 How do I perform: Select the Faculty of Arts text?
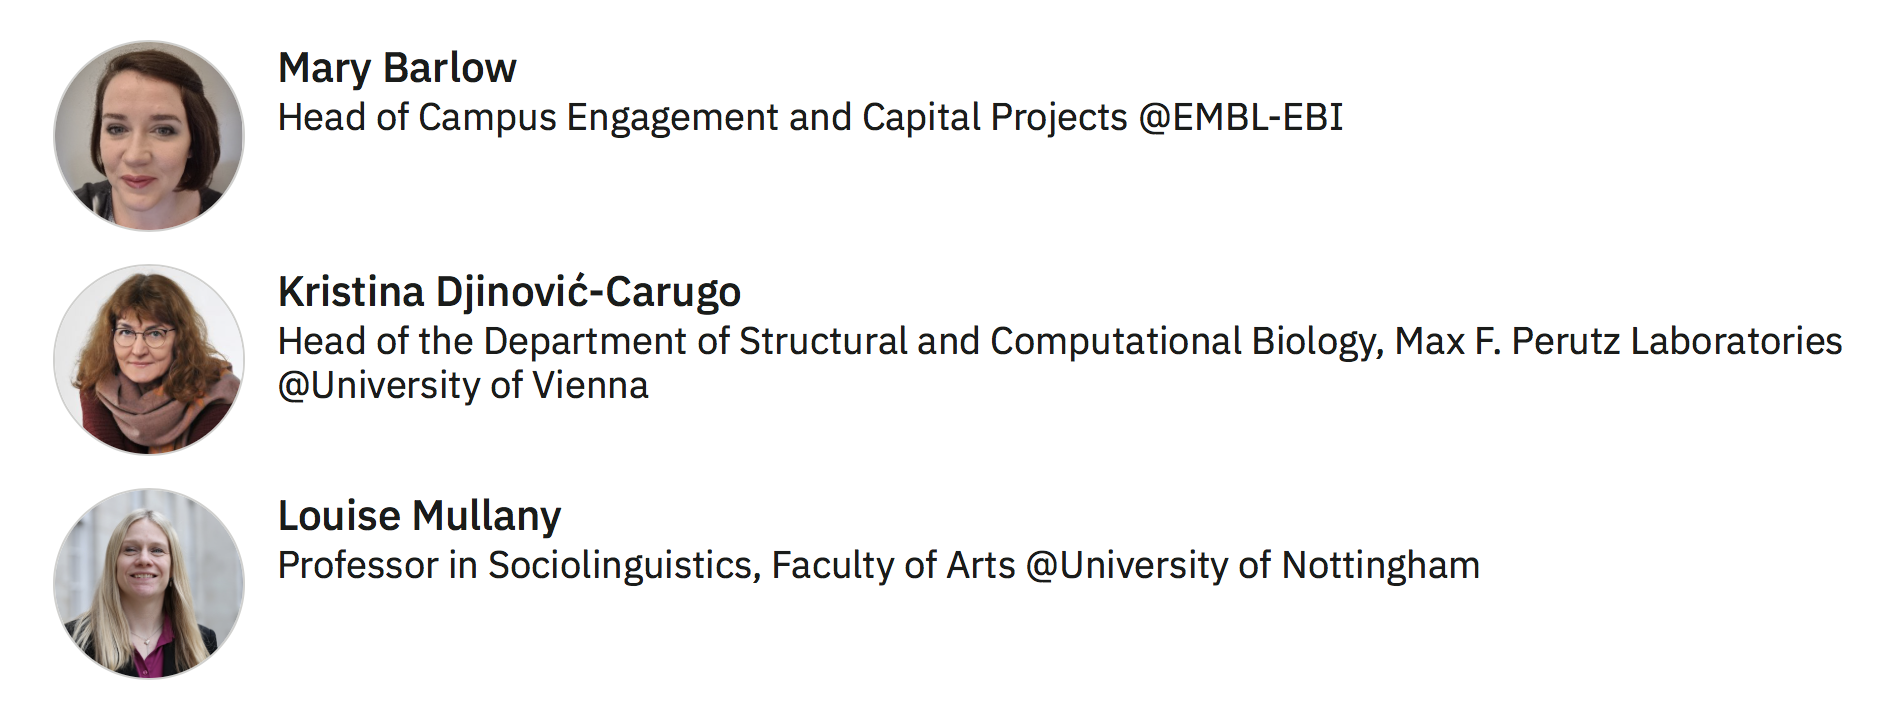coord(893,566)
